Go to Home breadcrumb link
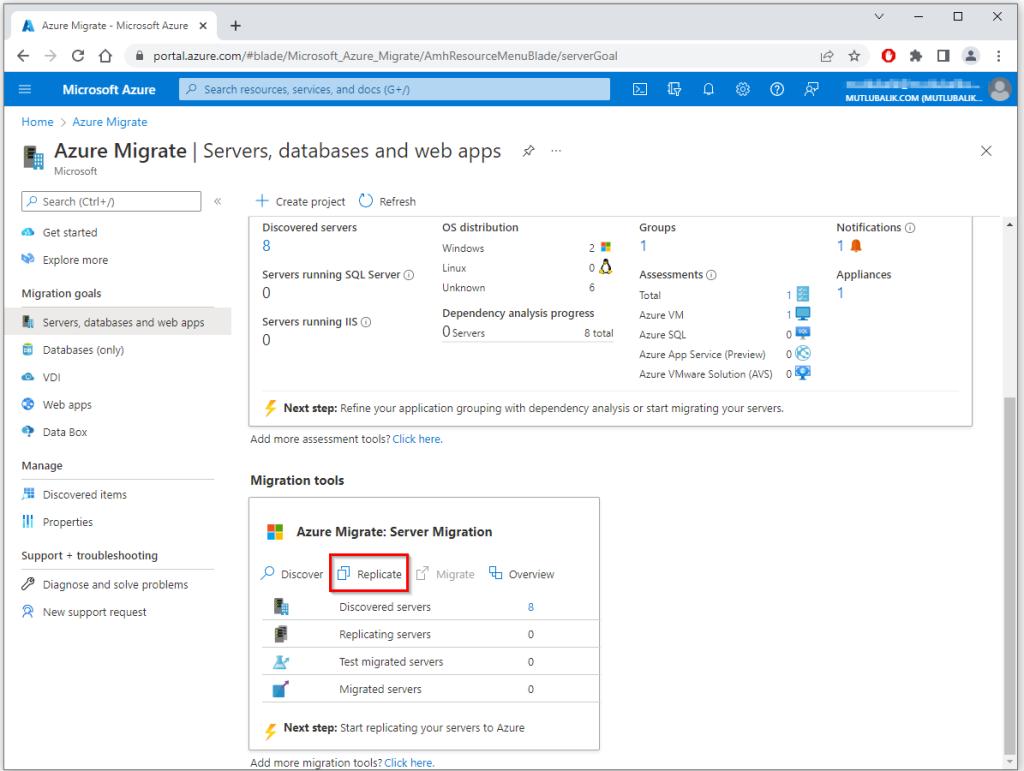The width and height of the screenshot is (1024, 771). pyautogui.click(x=37, y=122)
